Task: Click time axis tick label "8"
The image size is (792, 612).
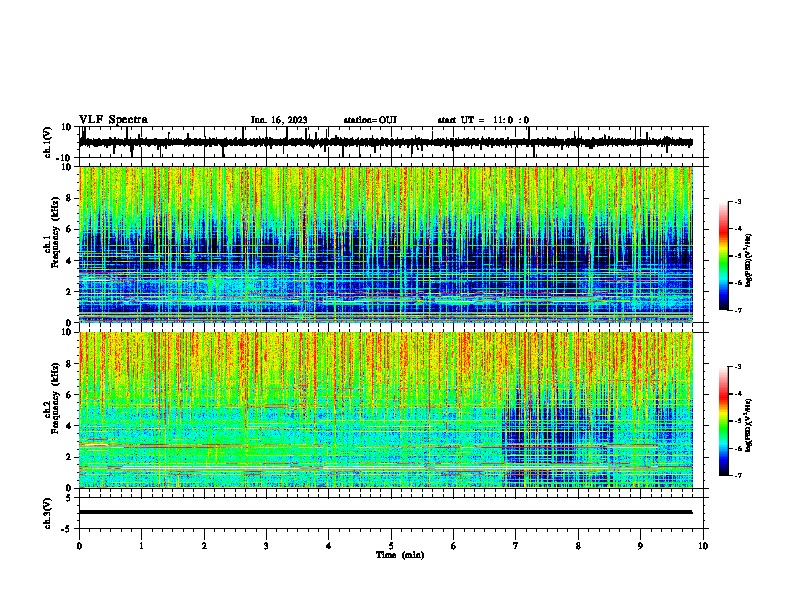Action: pyautogui.click(x=578, y=546)
